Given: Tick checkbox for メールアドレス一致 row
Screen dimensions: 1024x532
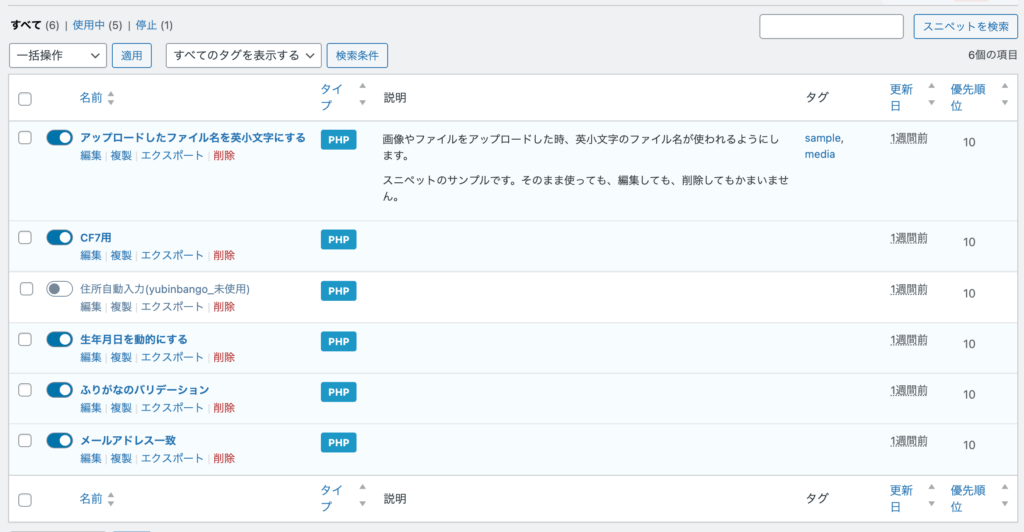Looking at the screenshot, I should (x=25, y=440).
